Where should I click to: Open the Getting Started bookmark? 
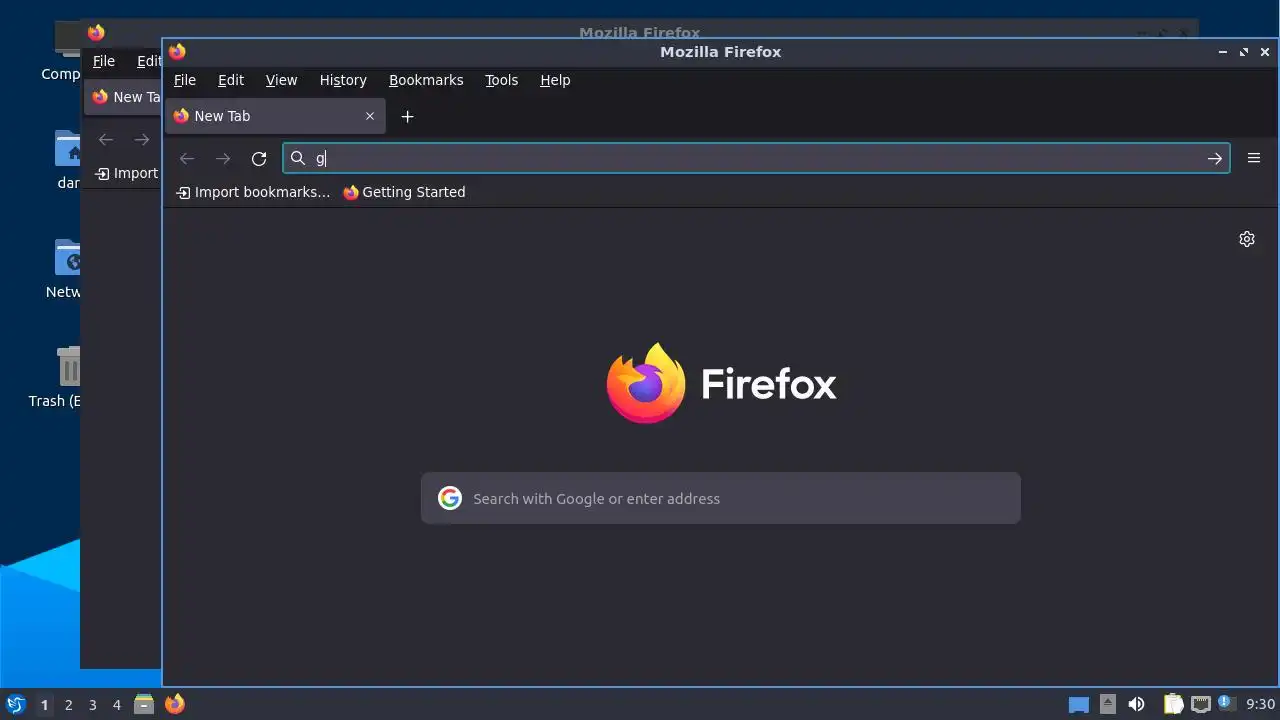[404, 192]
